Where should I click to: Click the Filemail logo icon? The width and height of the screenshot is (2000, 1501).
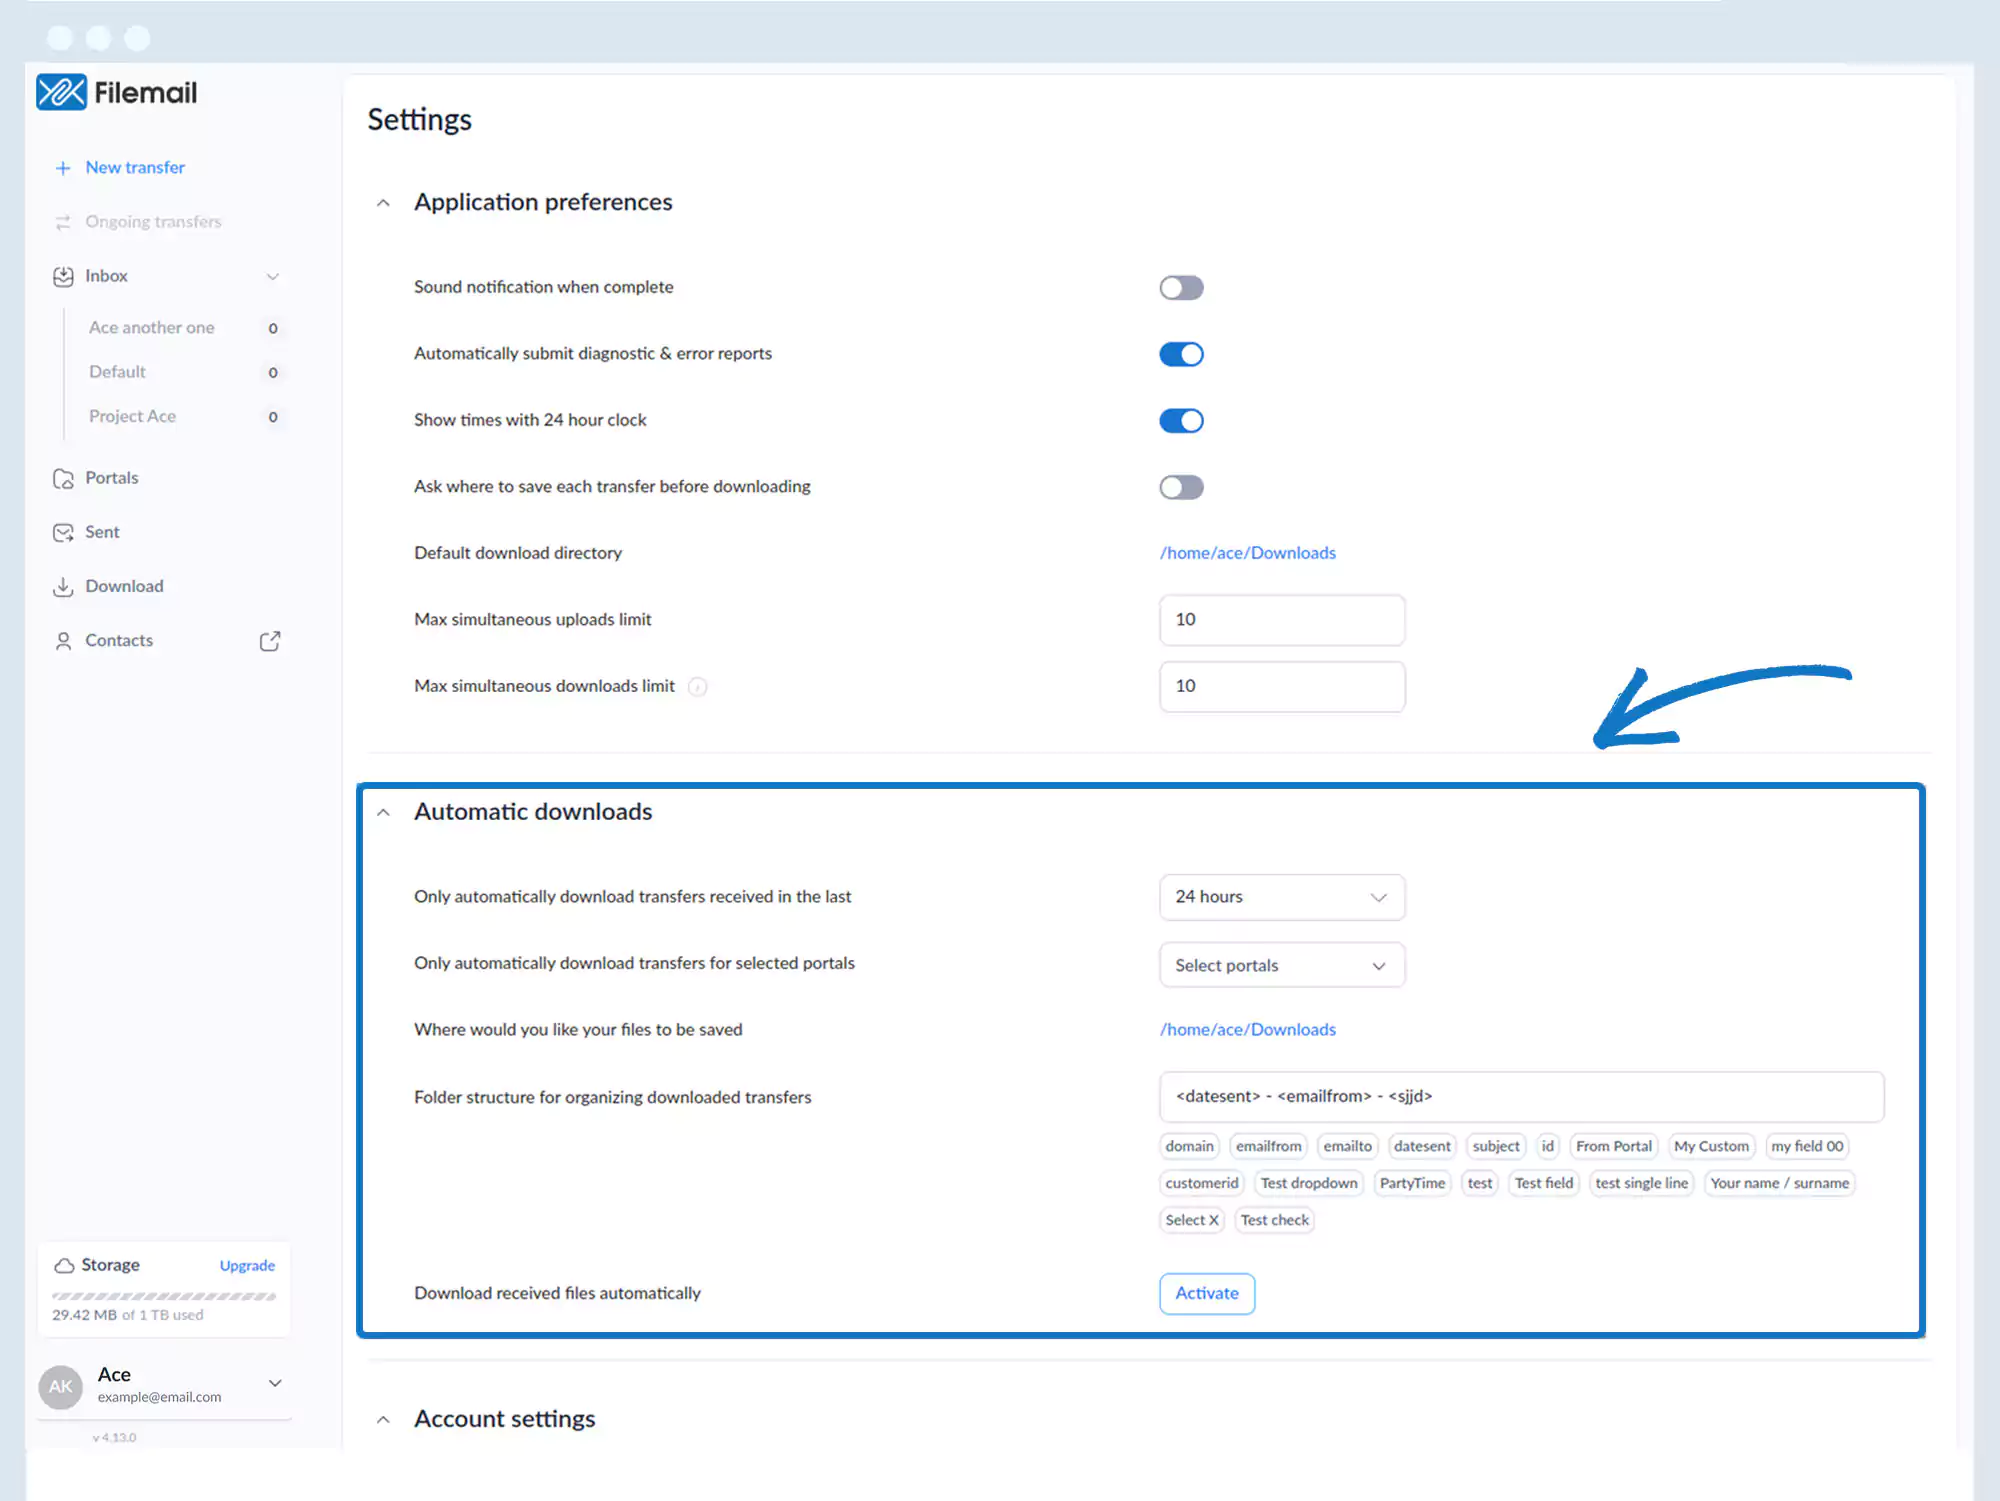point(61,92)
